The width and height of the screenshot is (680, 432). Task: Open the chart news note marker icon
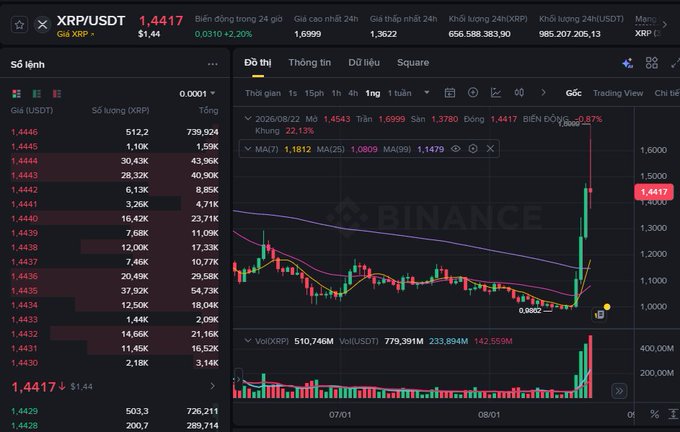(x=600, y=314)
